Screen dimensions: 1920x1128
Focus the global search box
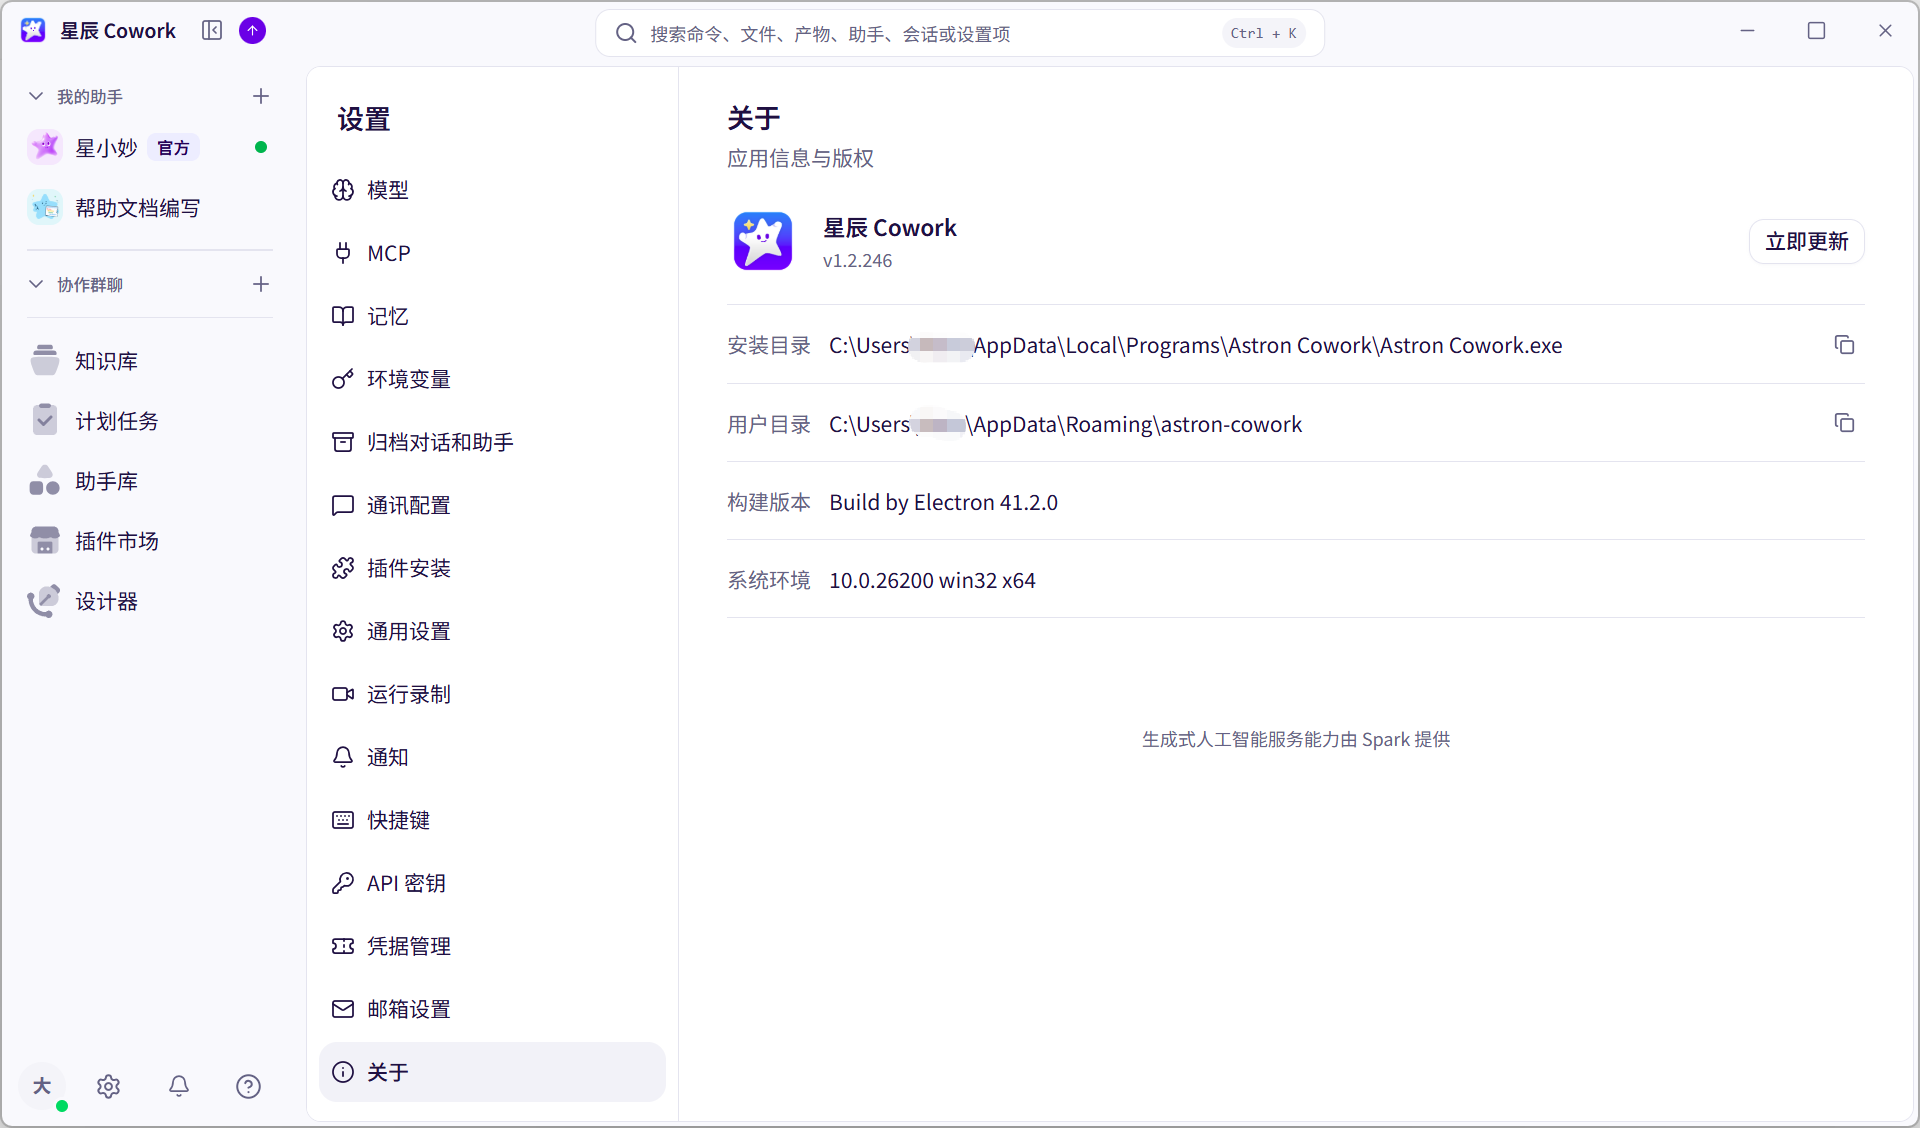tap(960, 33)
